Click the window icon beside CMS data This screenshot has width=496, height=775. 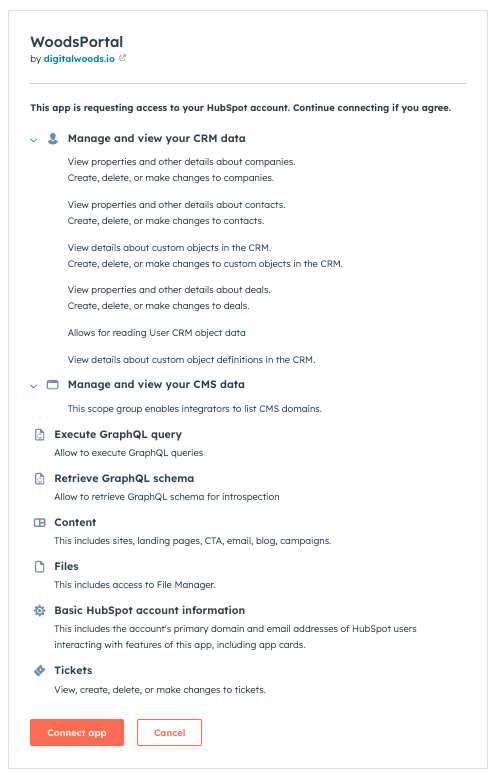coord(52,385)
